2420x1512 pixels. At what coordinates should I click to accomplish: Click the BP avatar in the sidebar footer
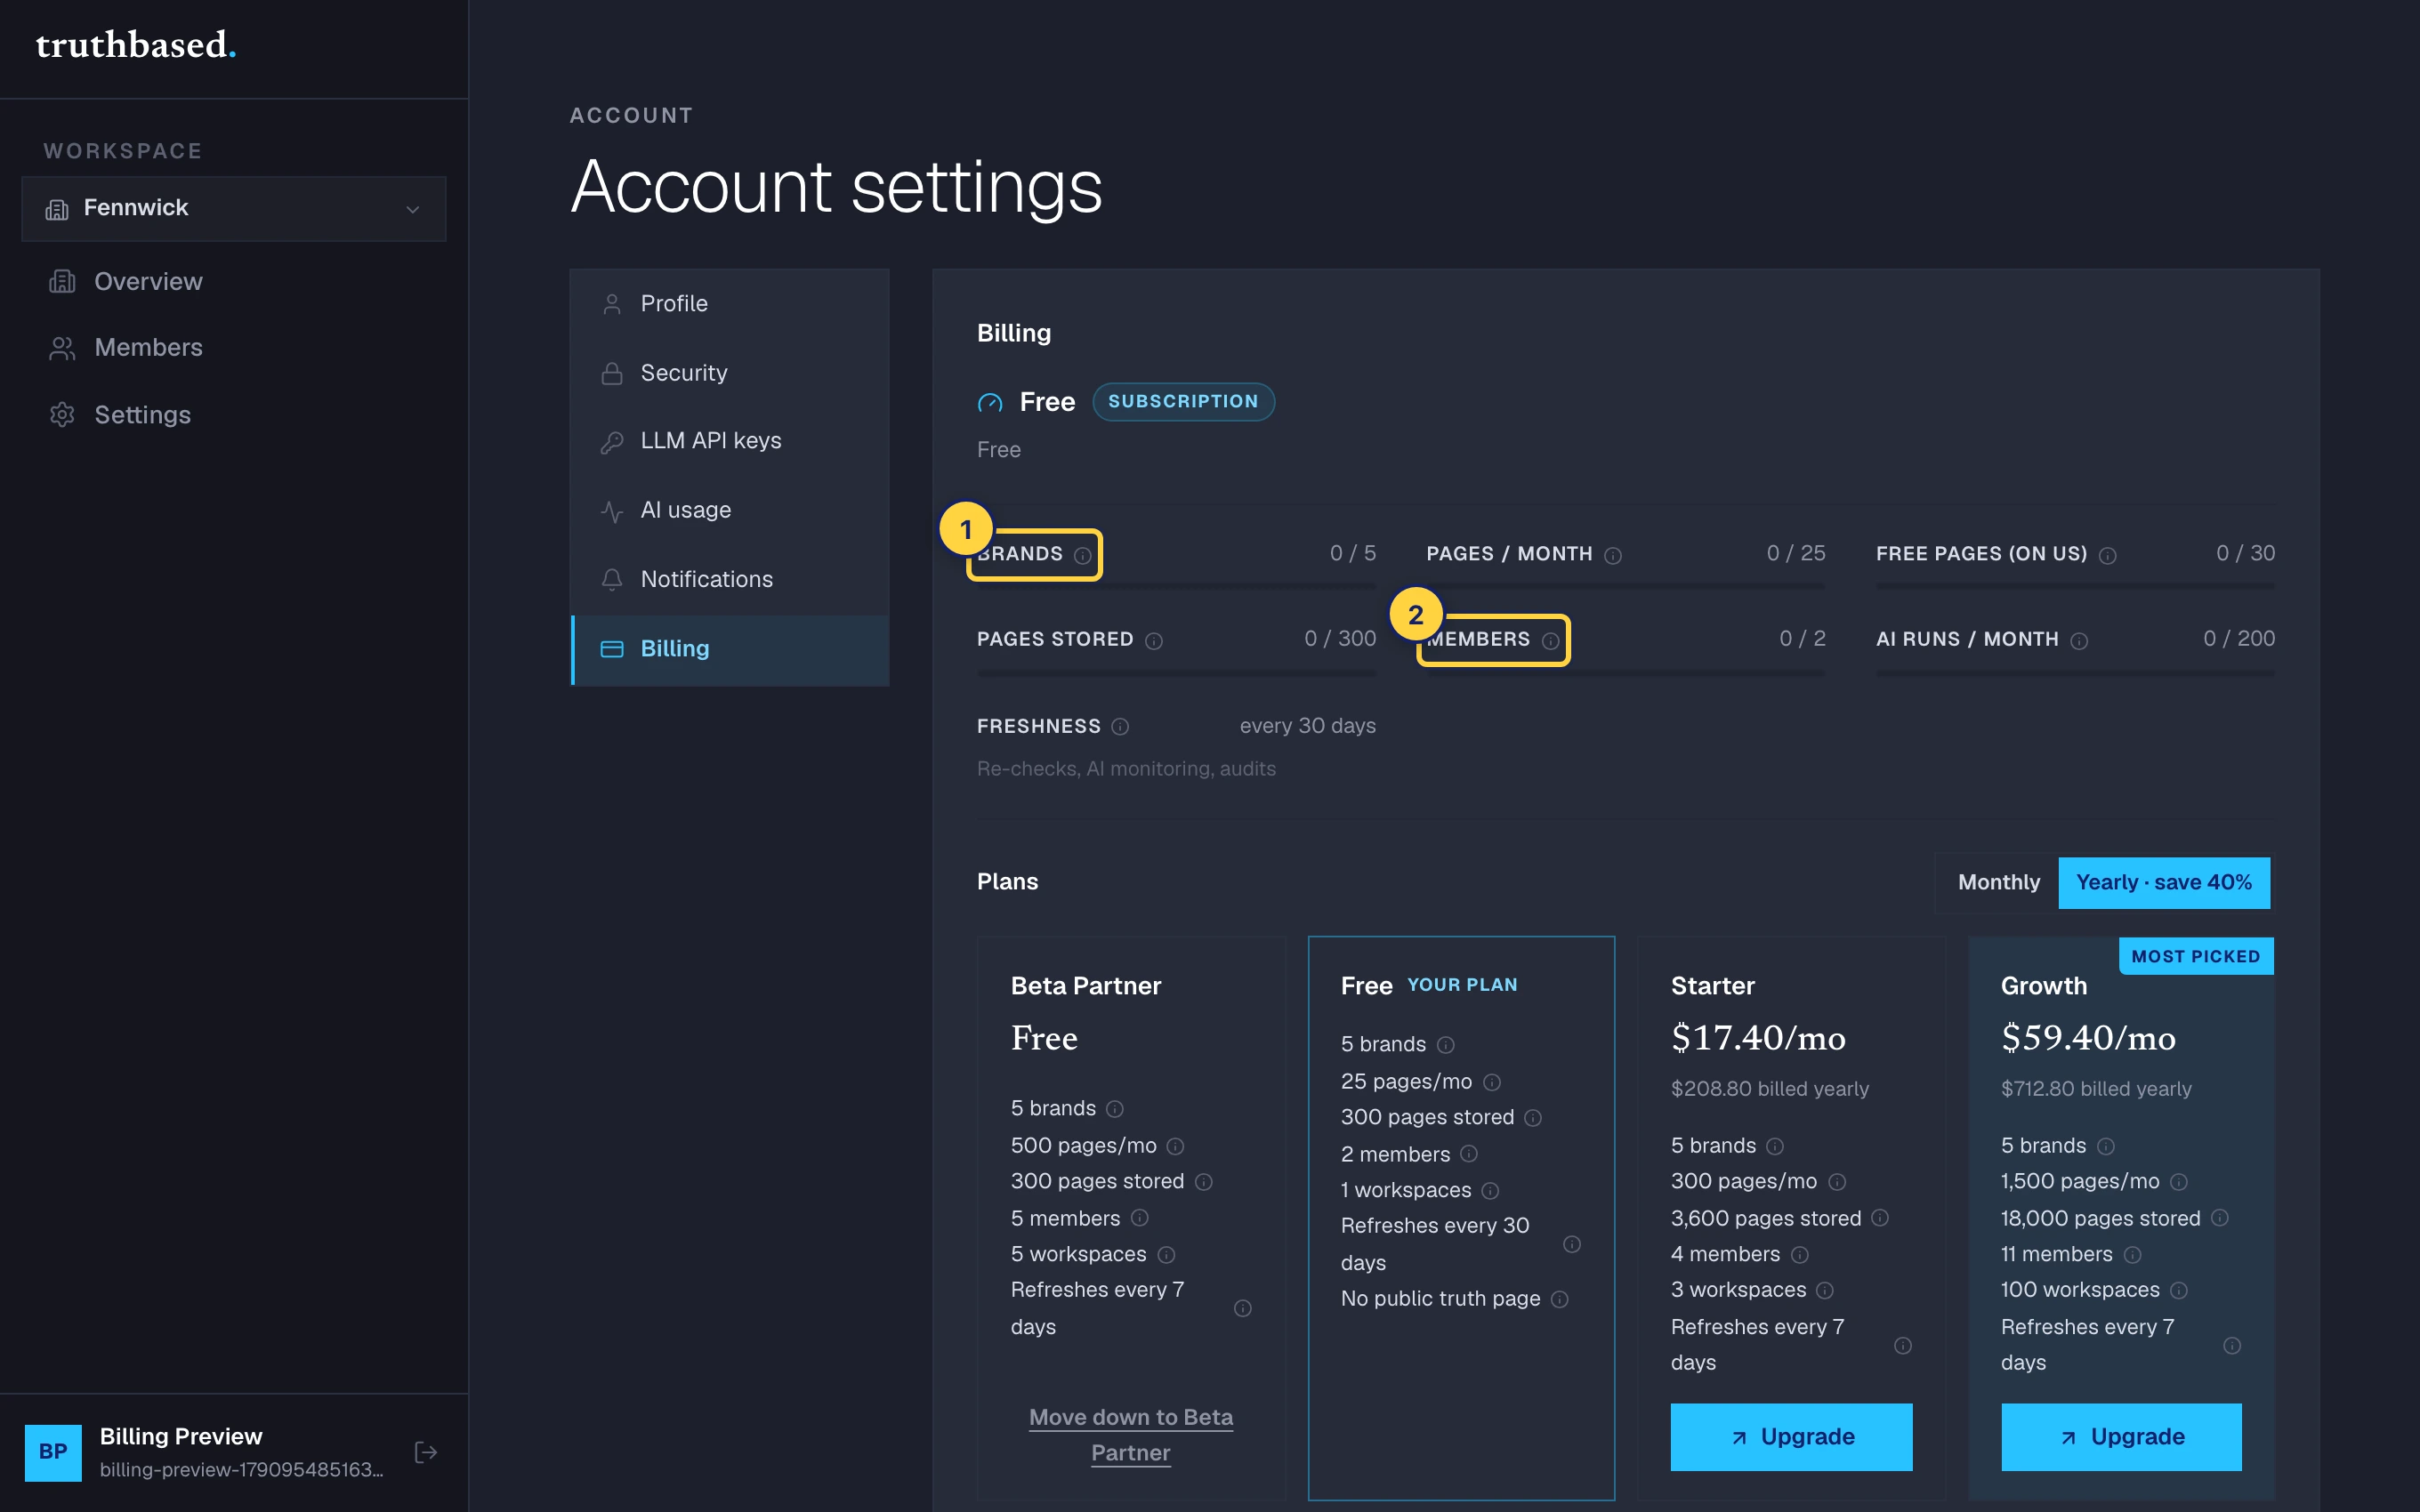[53, 1452]
